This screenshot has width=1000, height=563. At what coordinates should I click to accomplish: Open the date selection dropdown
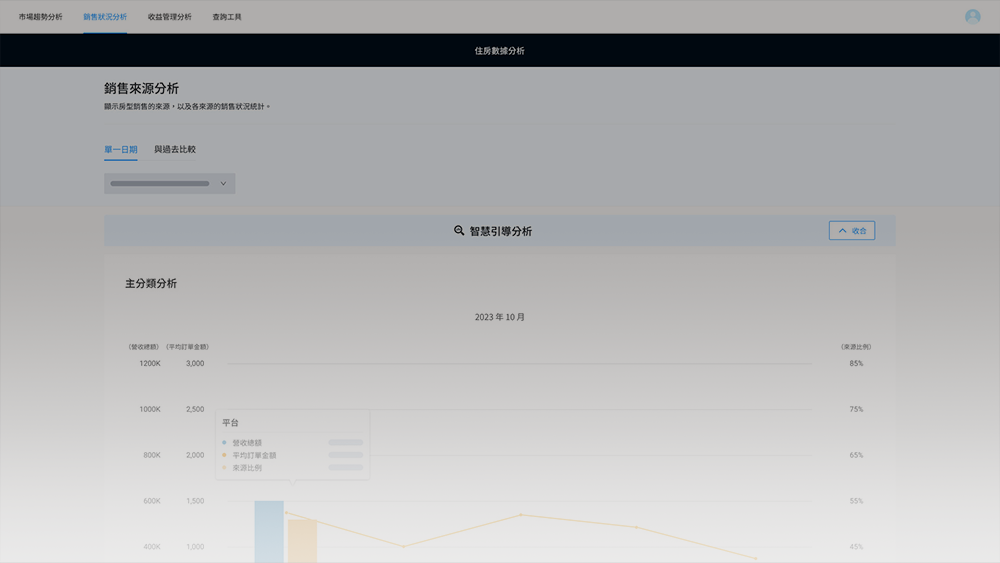(170, 184)
